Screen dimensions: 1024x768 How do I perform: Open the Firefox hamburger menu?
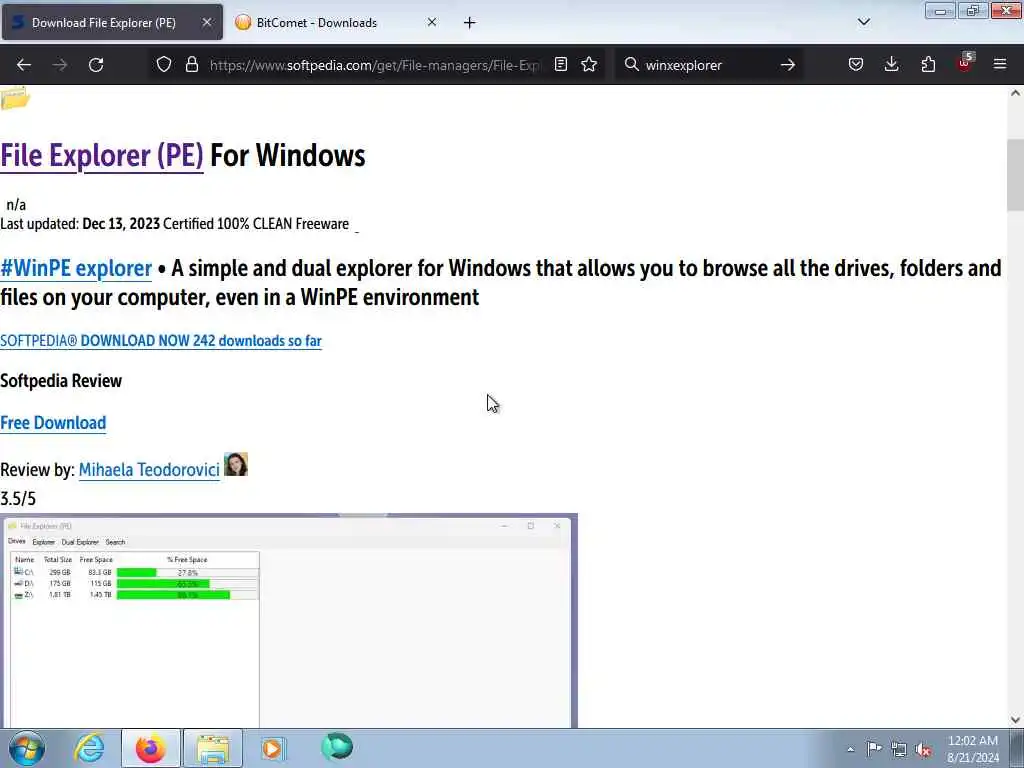tap(1000, 65)
